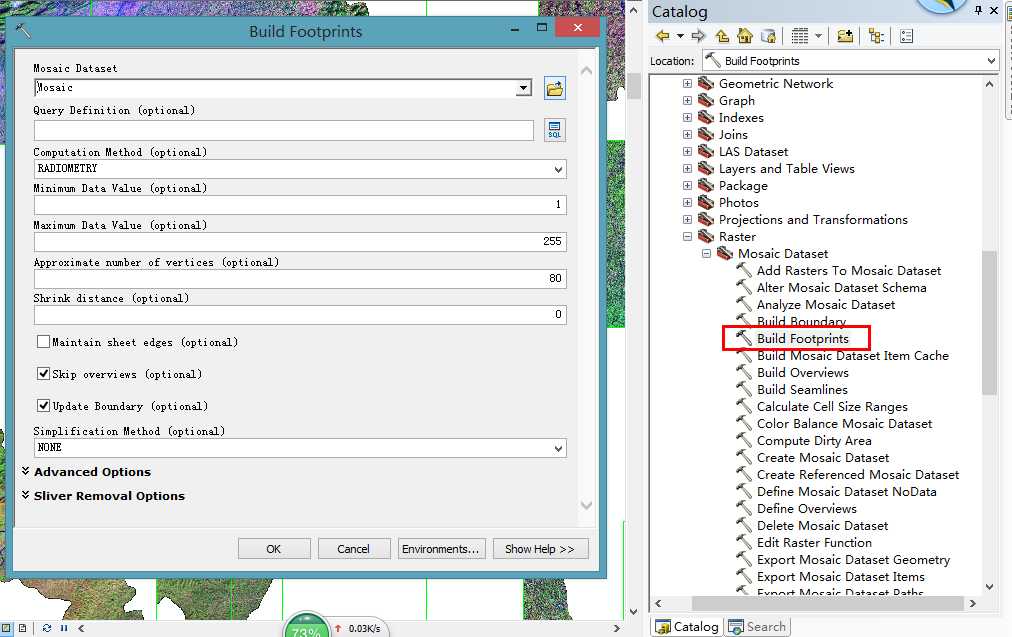Pause drawing with the pause icon
This screenshot has width=1012, height=637.
coord(64,628)
